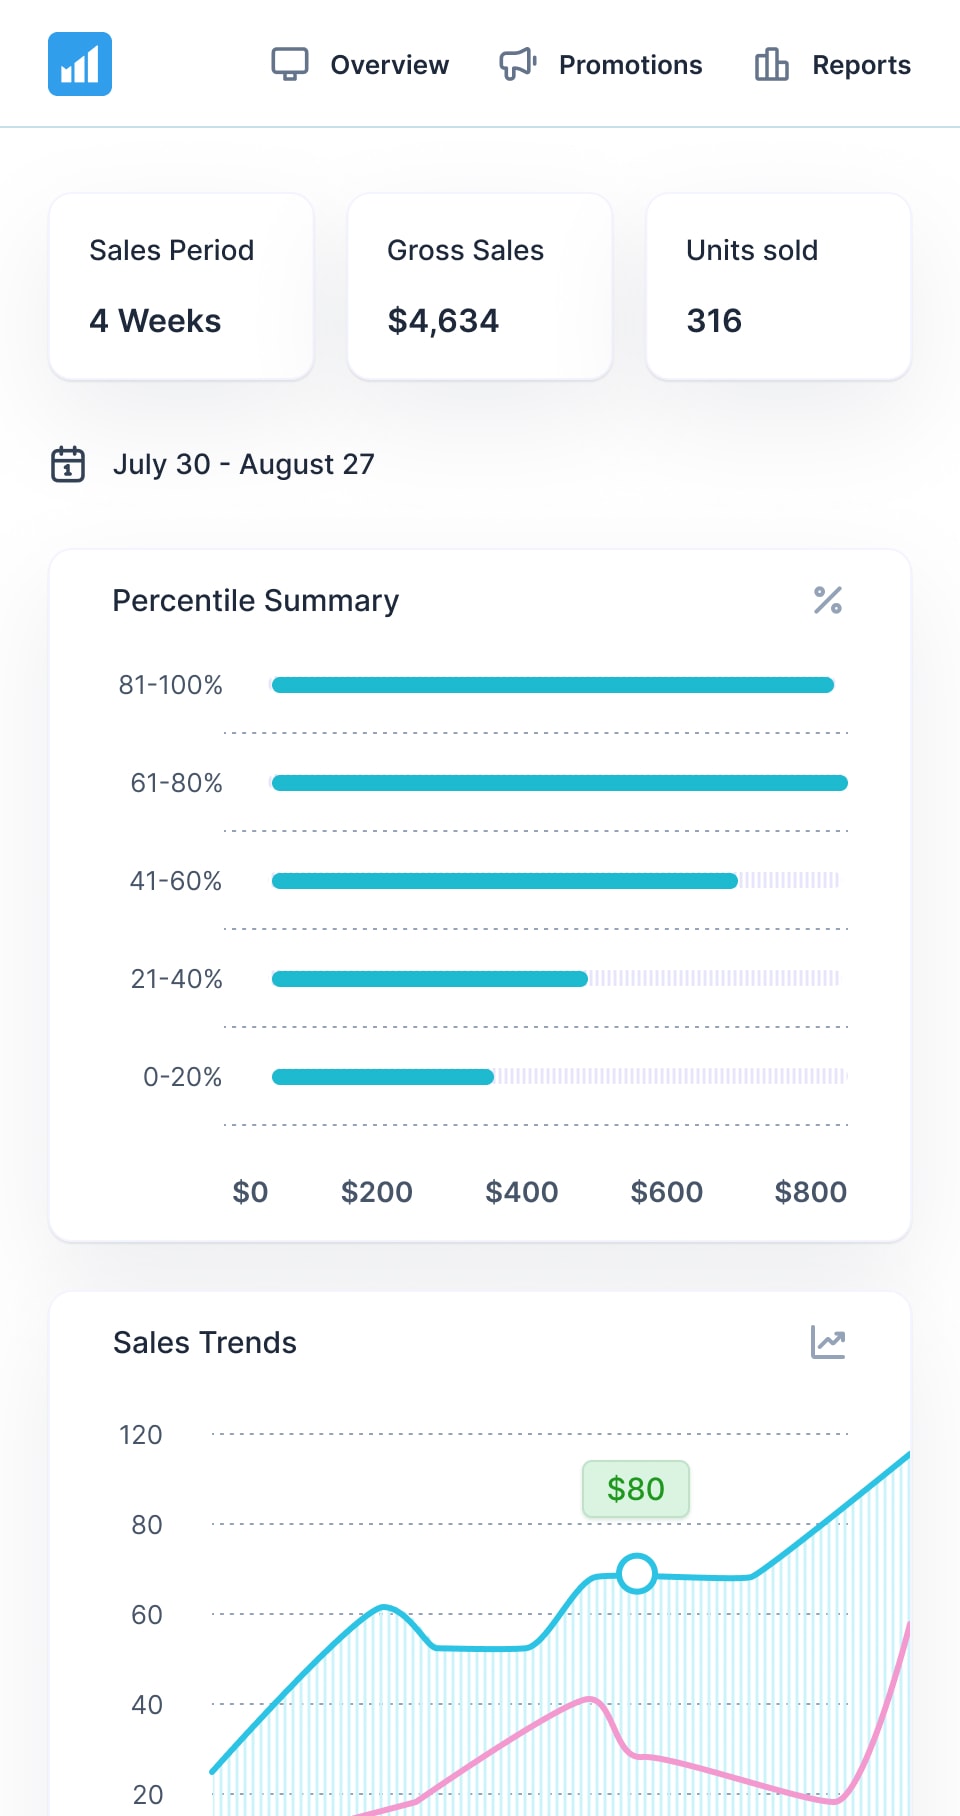Open the Overview page
The height and width of the screenshot is (1816, 960).
tap(389, 63)
